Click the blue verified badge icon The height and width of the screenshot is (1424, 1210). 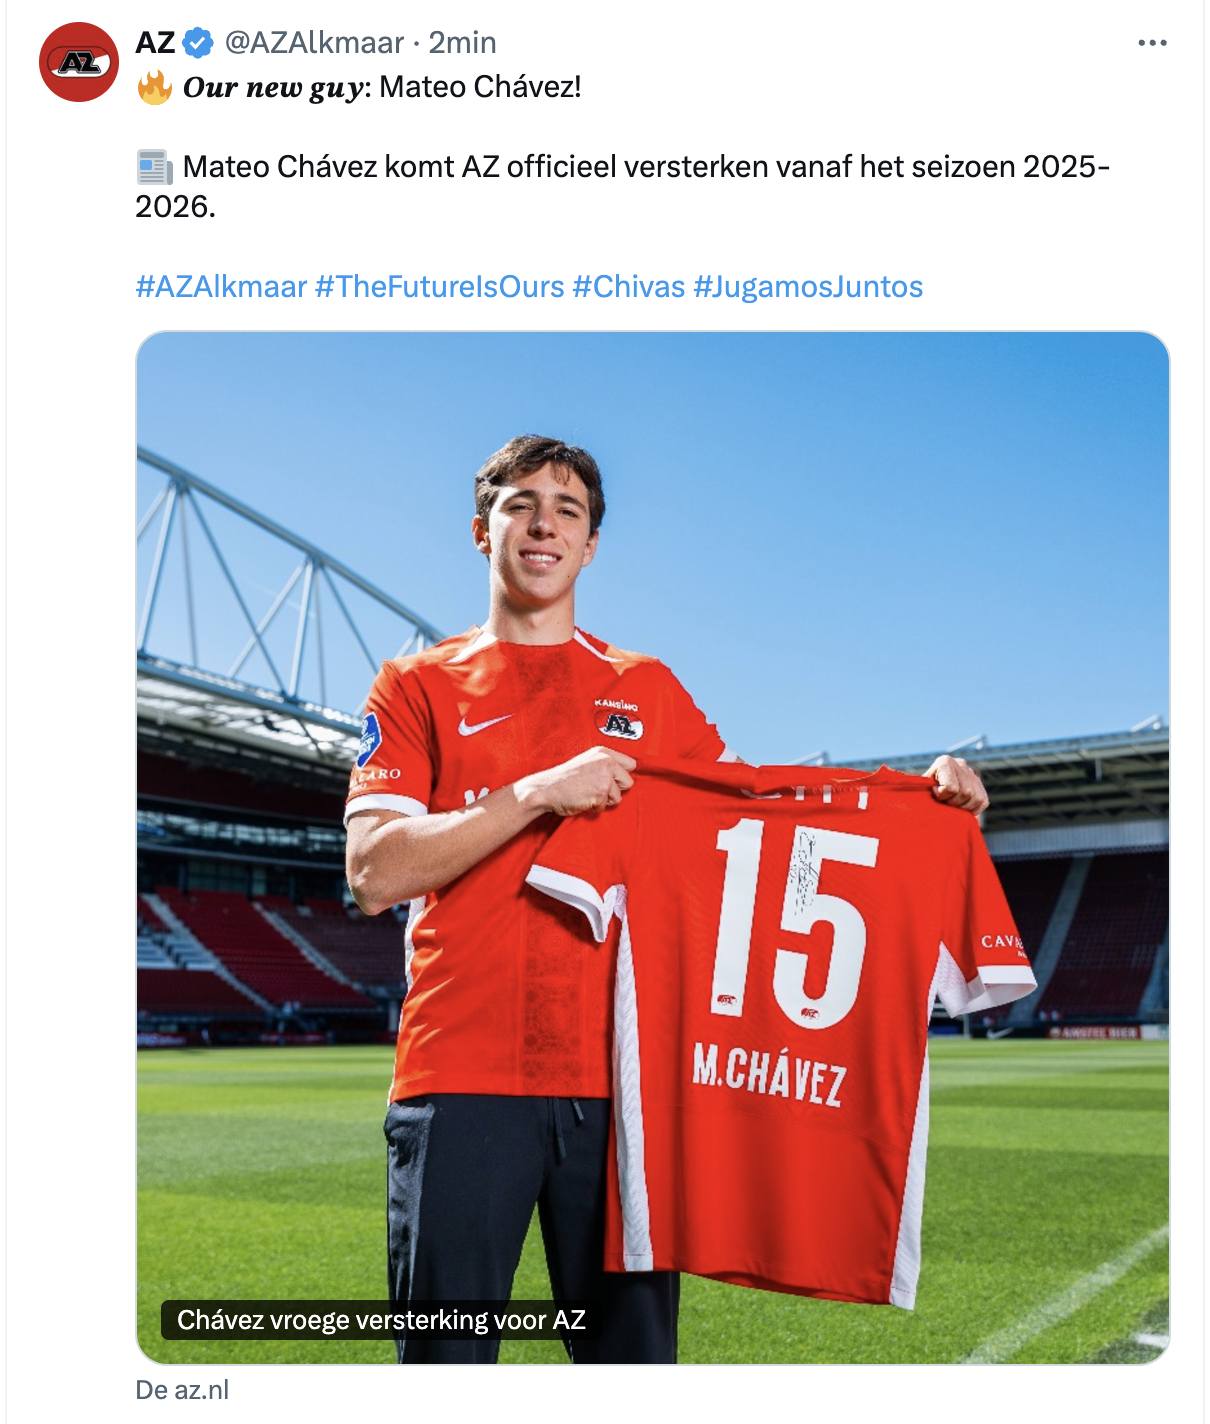[x=199, y=43]
